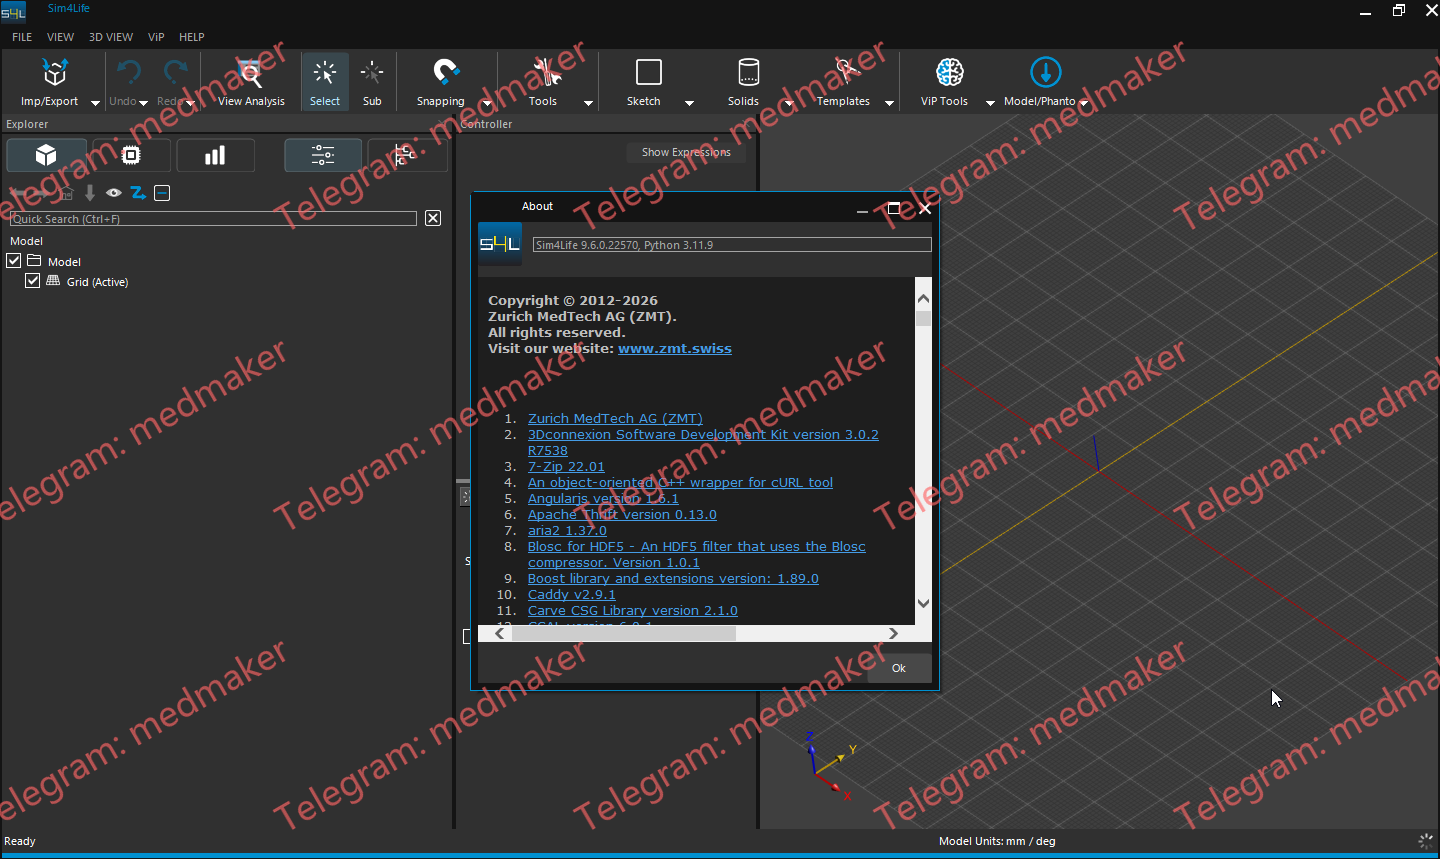Click the Model folder icon in tree
The image size is (1440, 859).
tap(34, 261)
